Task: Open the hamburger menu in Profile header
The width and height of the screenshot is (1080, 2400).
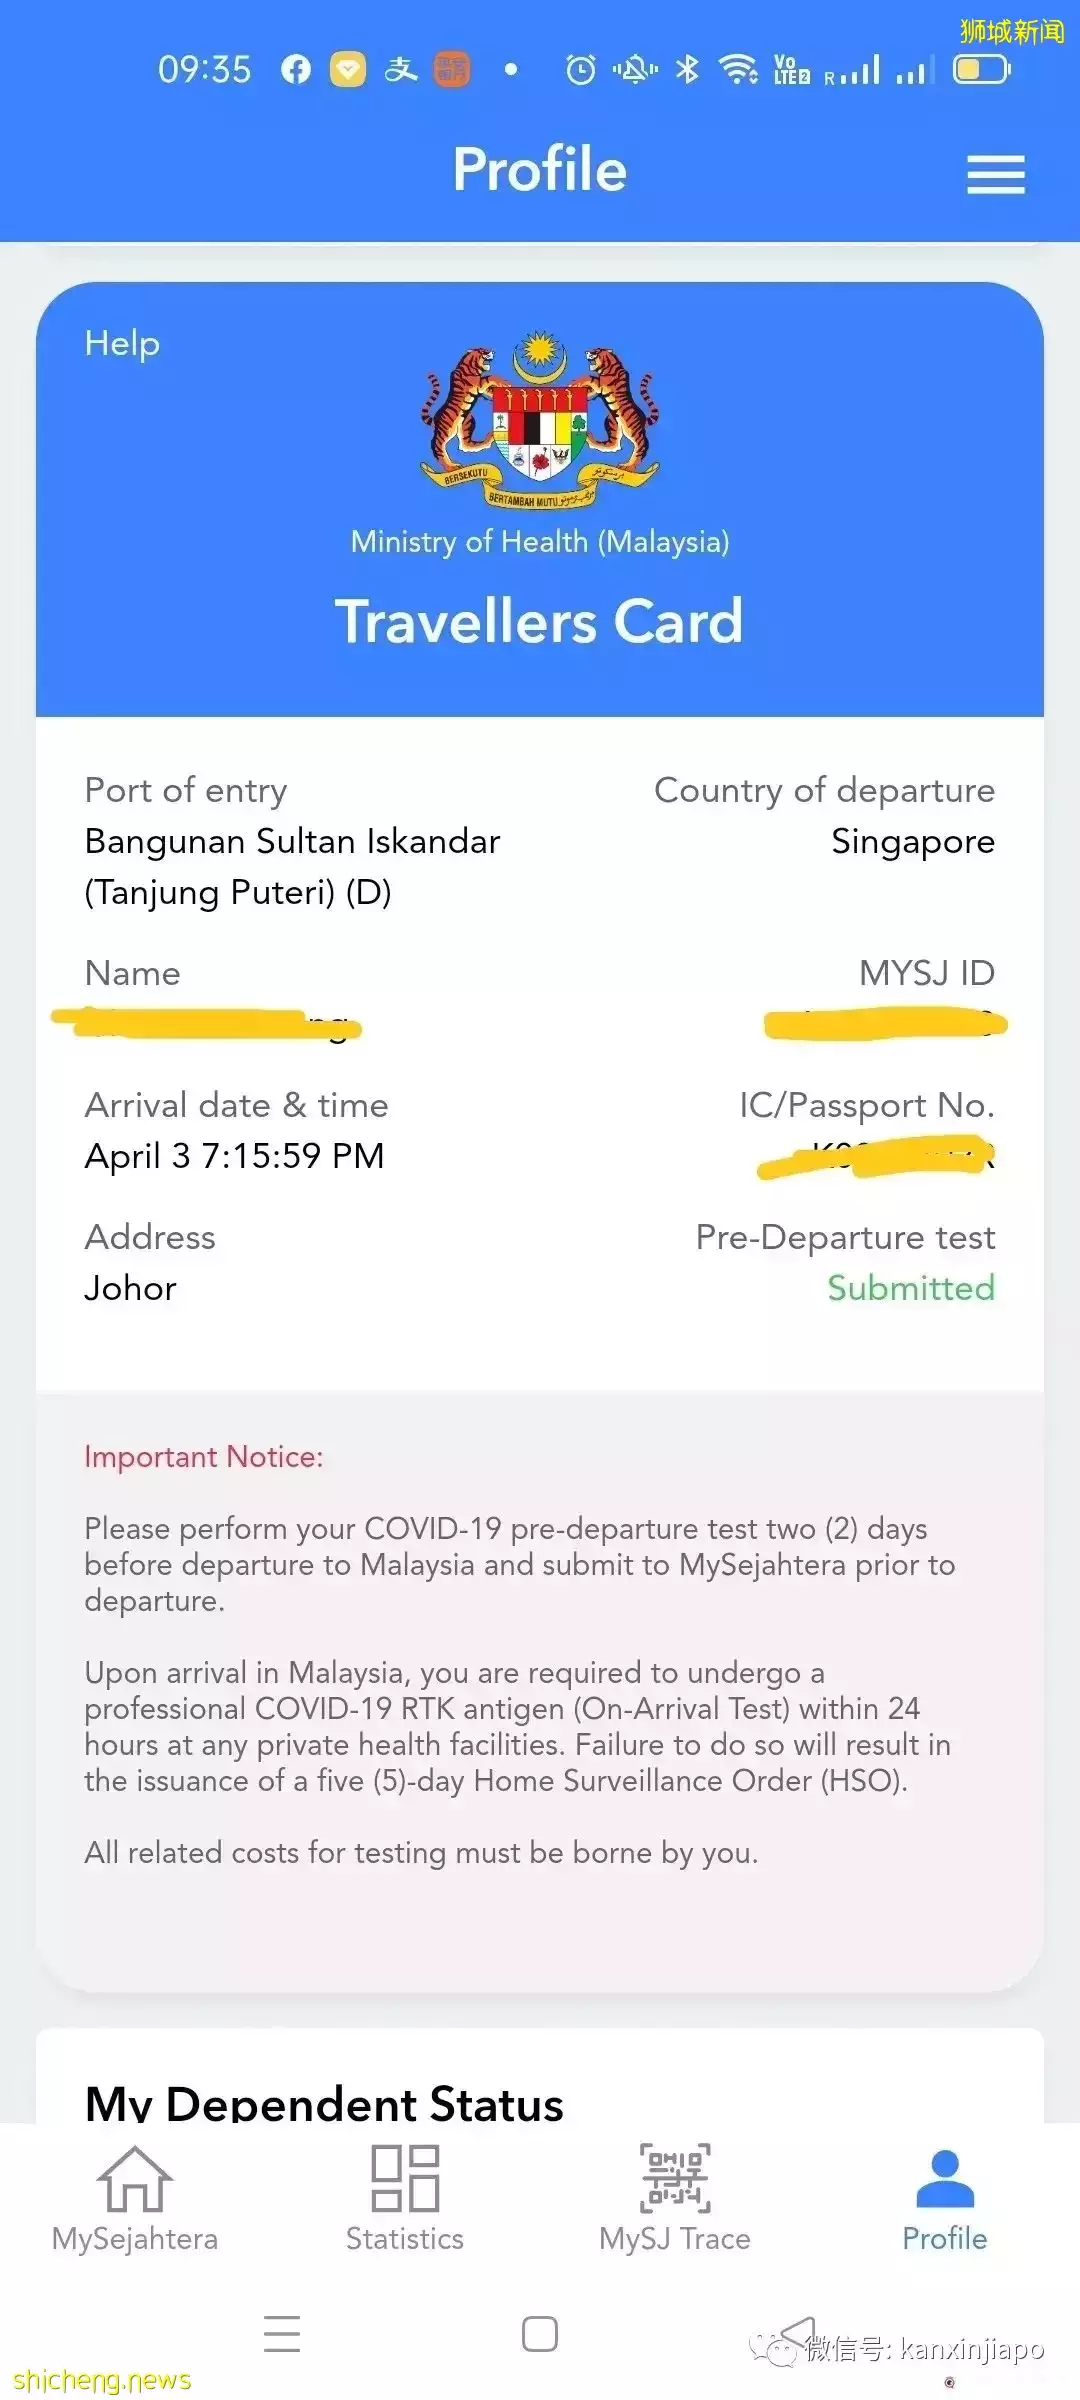Action: pyautogui.click(x=995, y=174)
